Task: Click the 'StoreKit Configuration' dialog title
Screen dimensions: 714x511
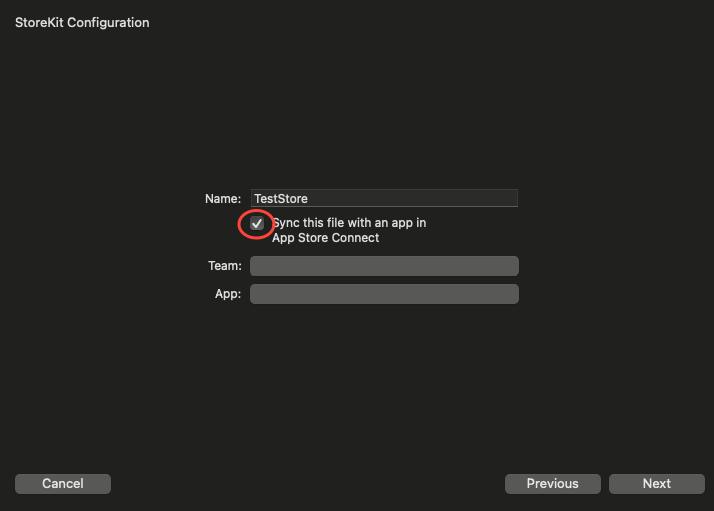Action: tap(82, 22)
